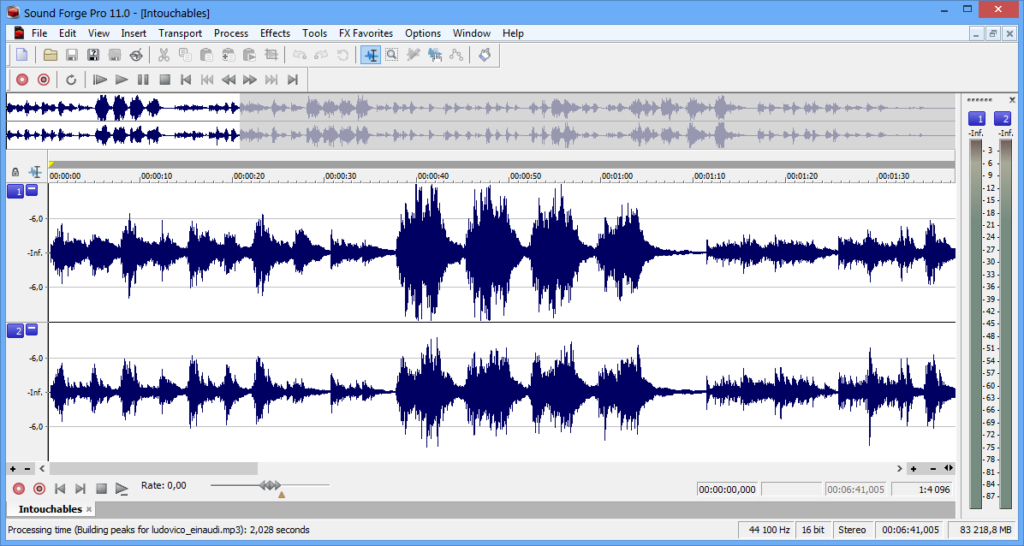Click the horizontal scrollbar left arrow
Screen dimensions: 1024x546
42,469
